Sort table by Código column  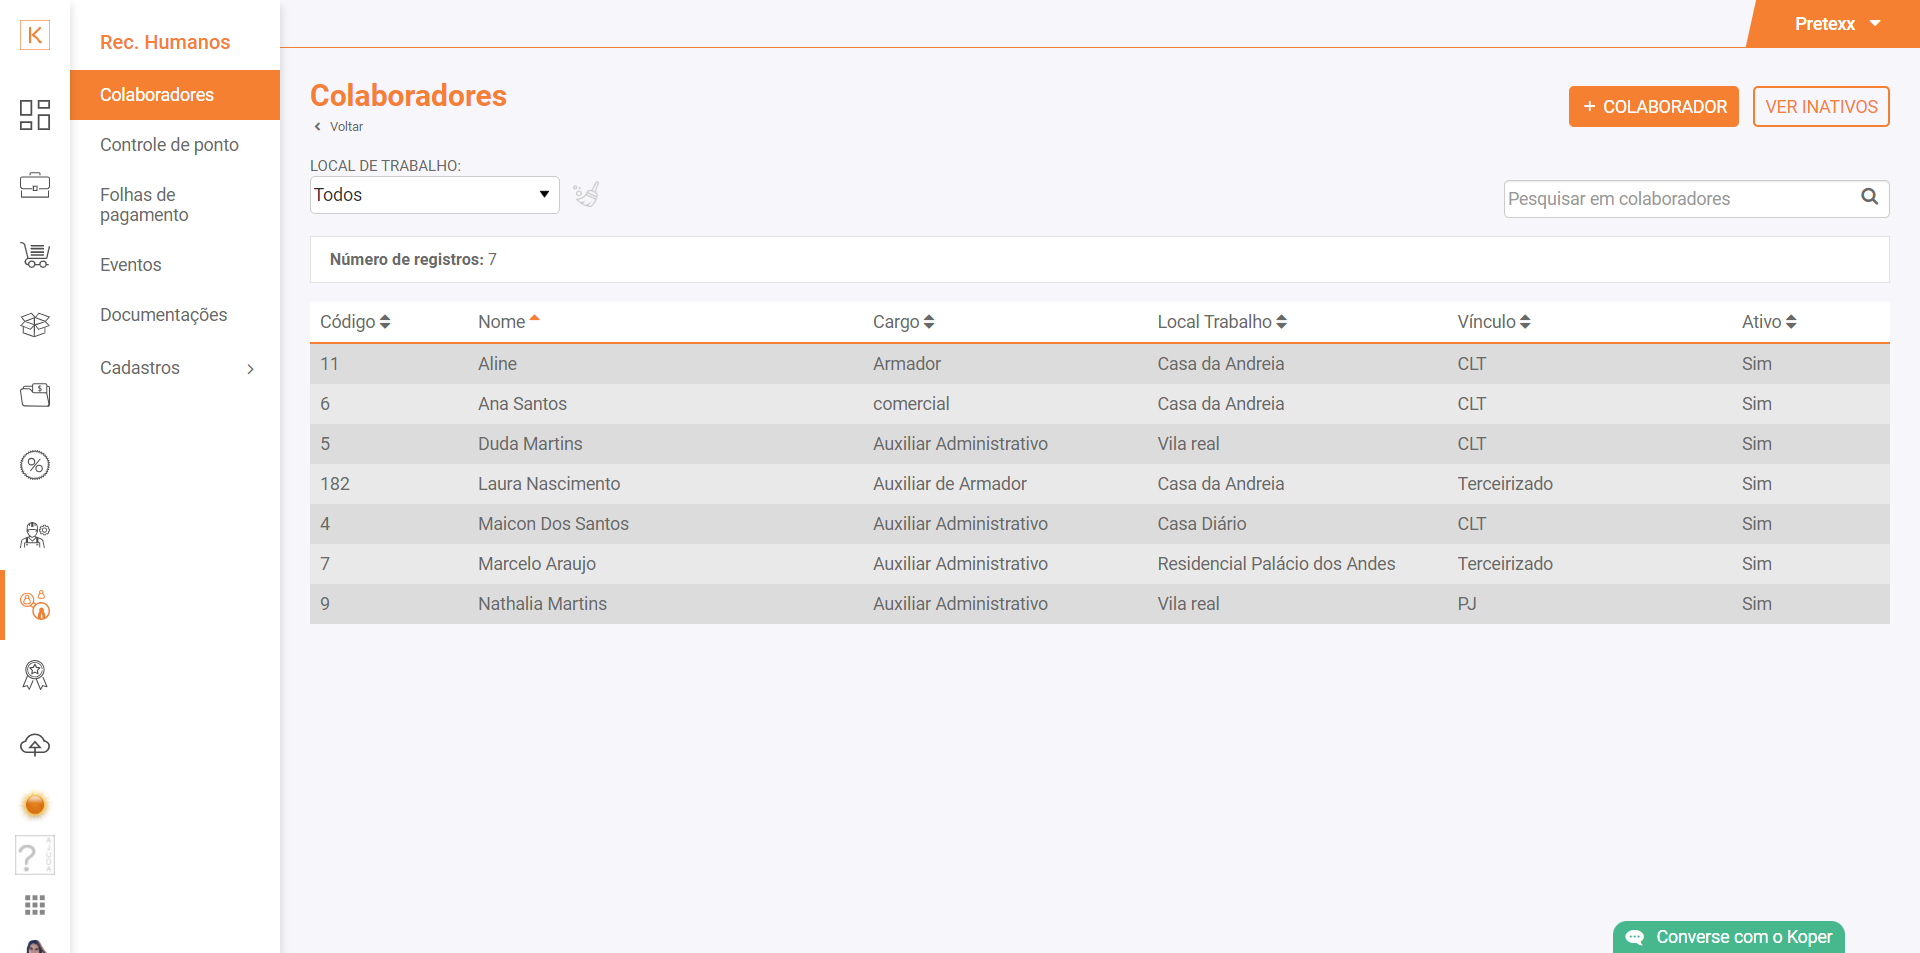(355, 322)
